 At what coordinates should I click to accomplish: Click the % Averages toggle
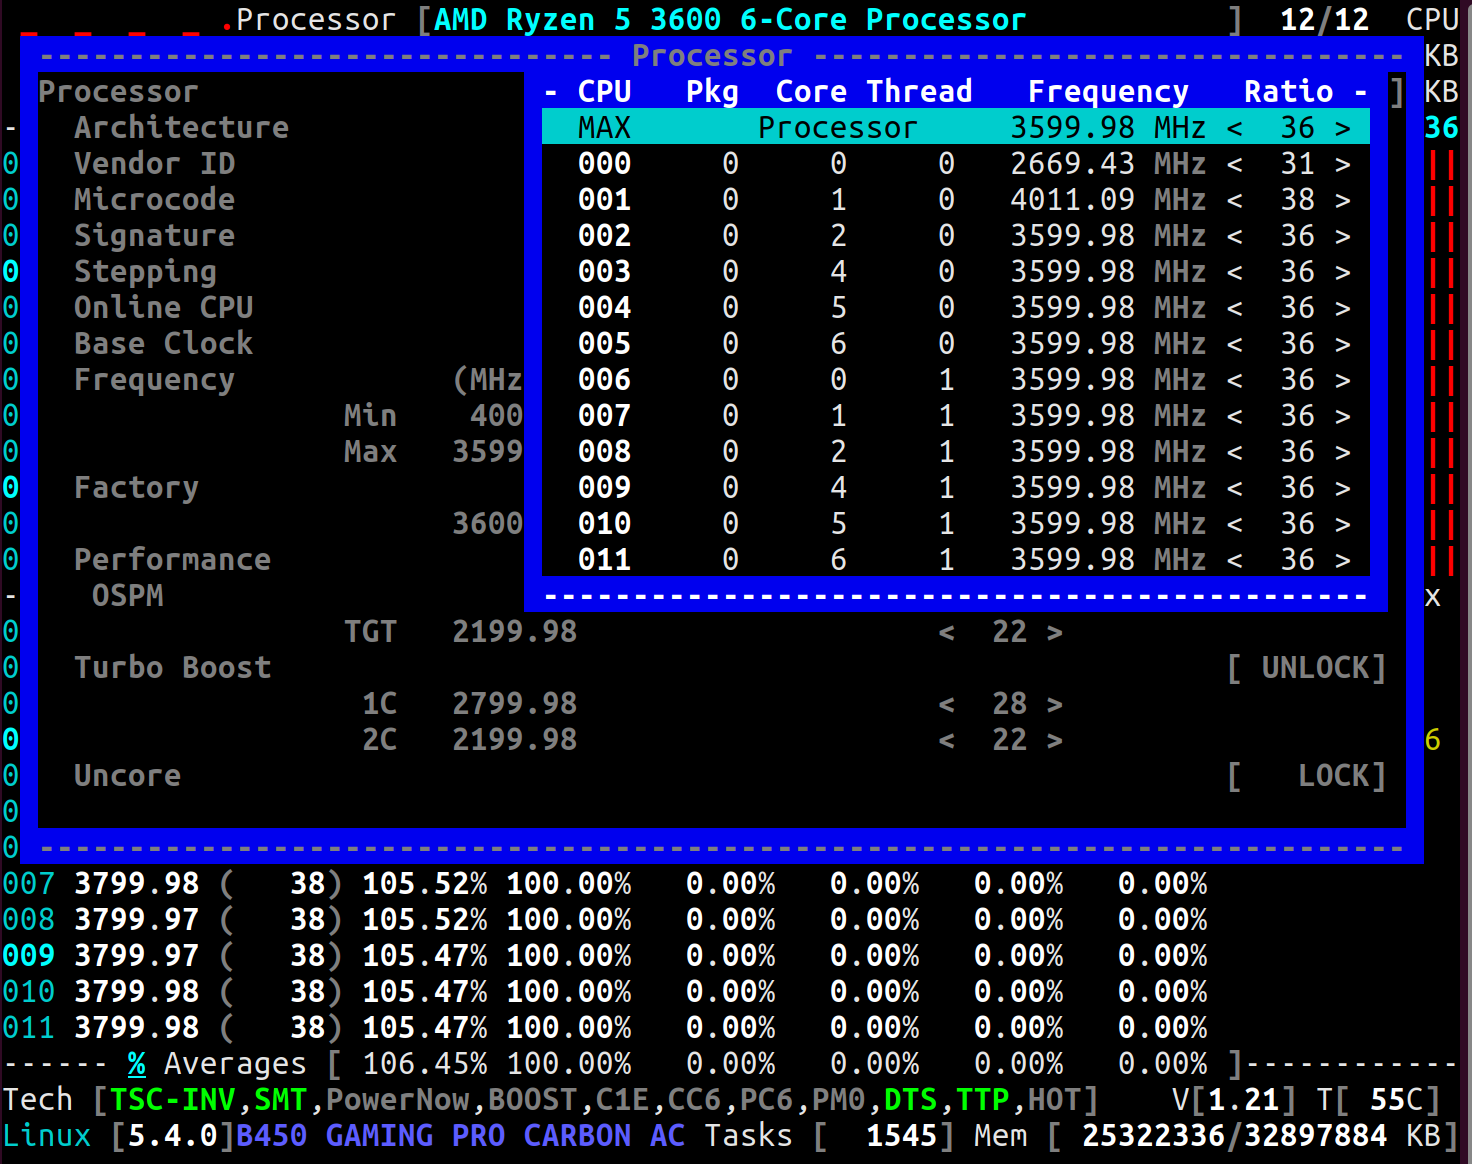136,1064
